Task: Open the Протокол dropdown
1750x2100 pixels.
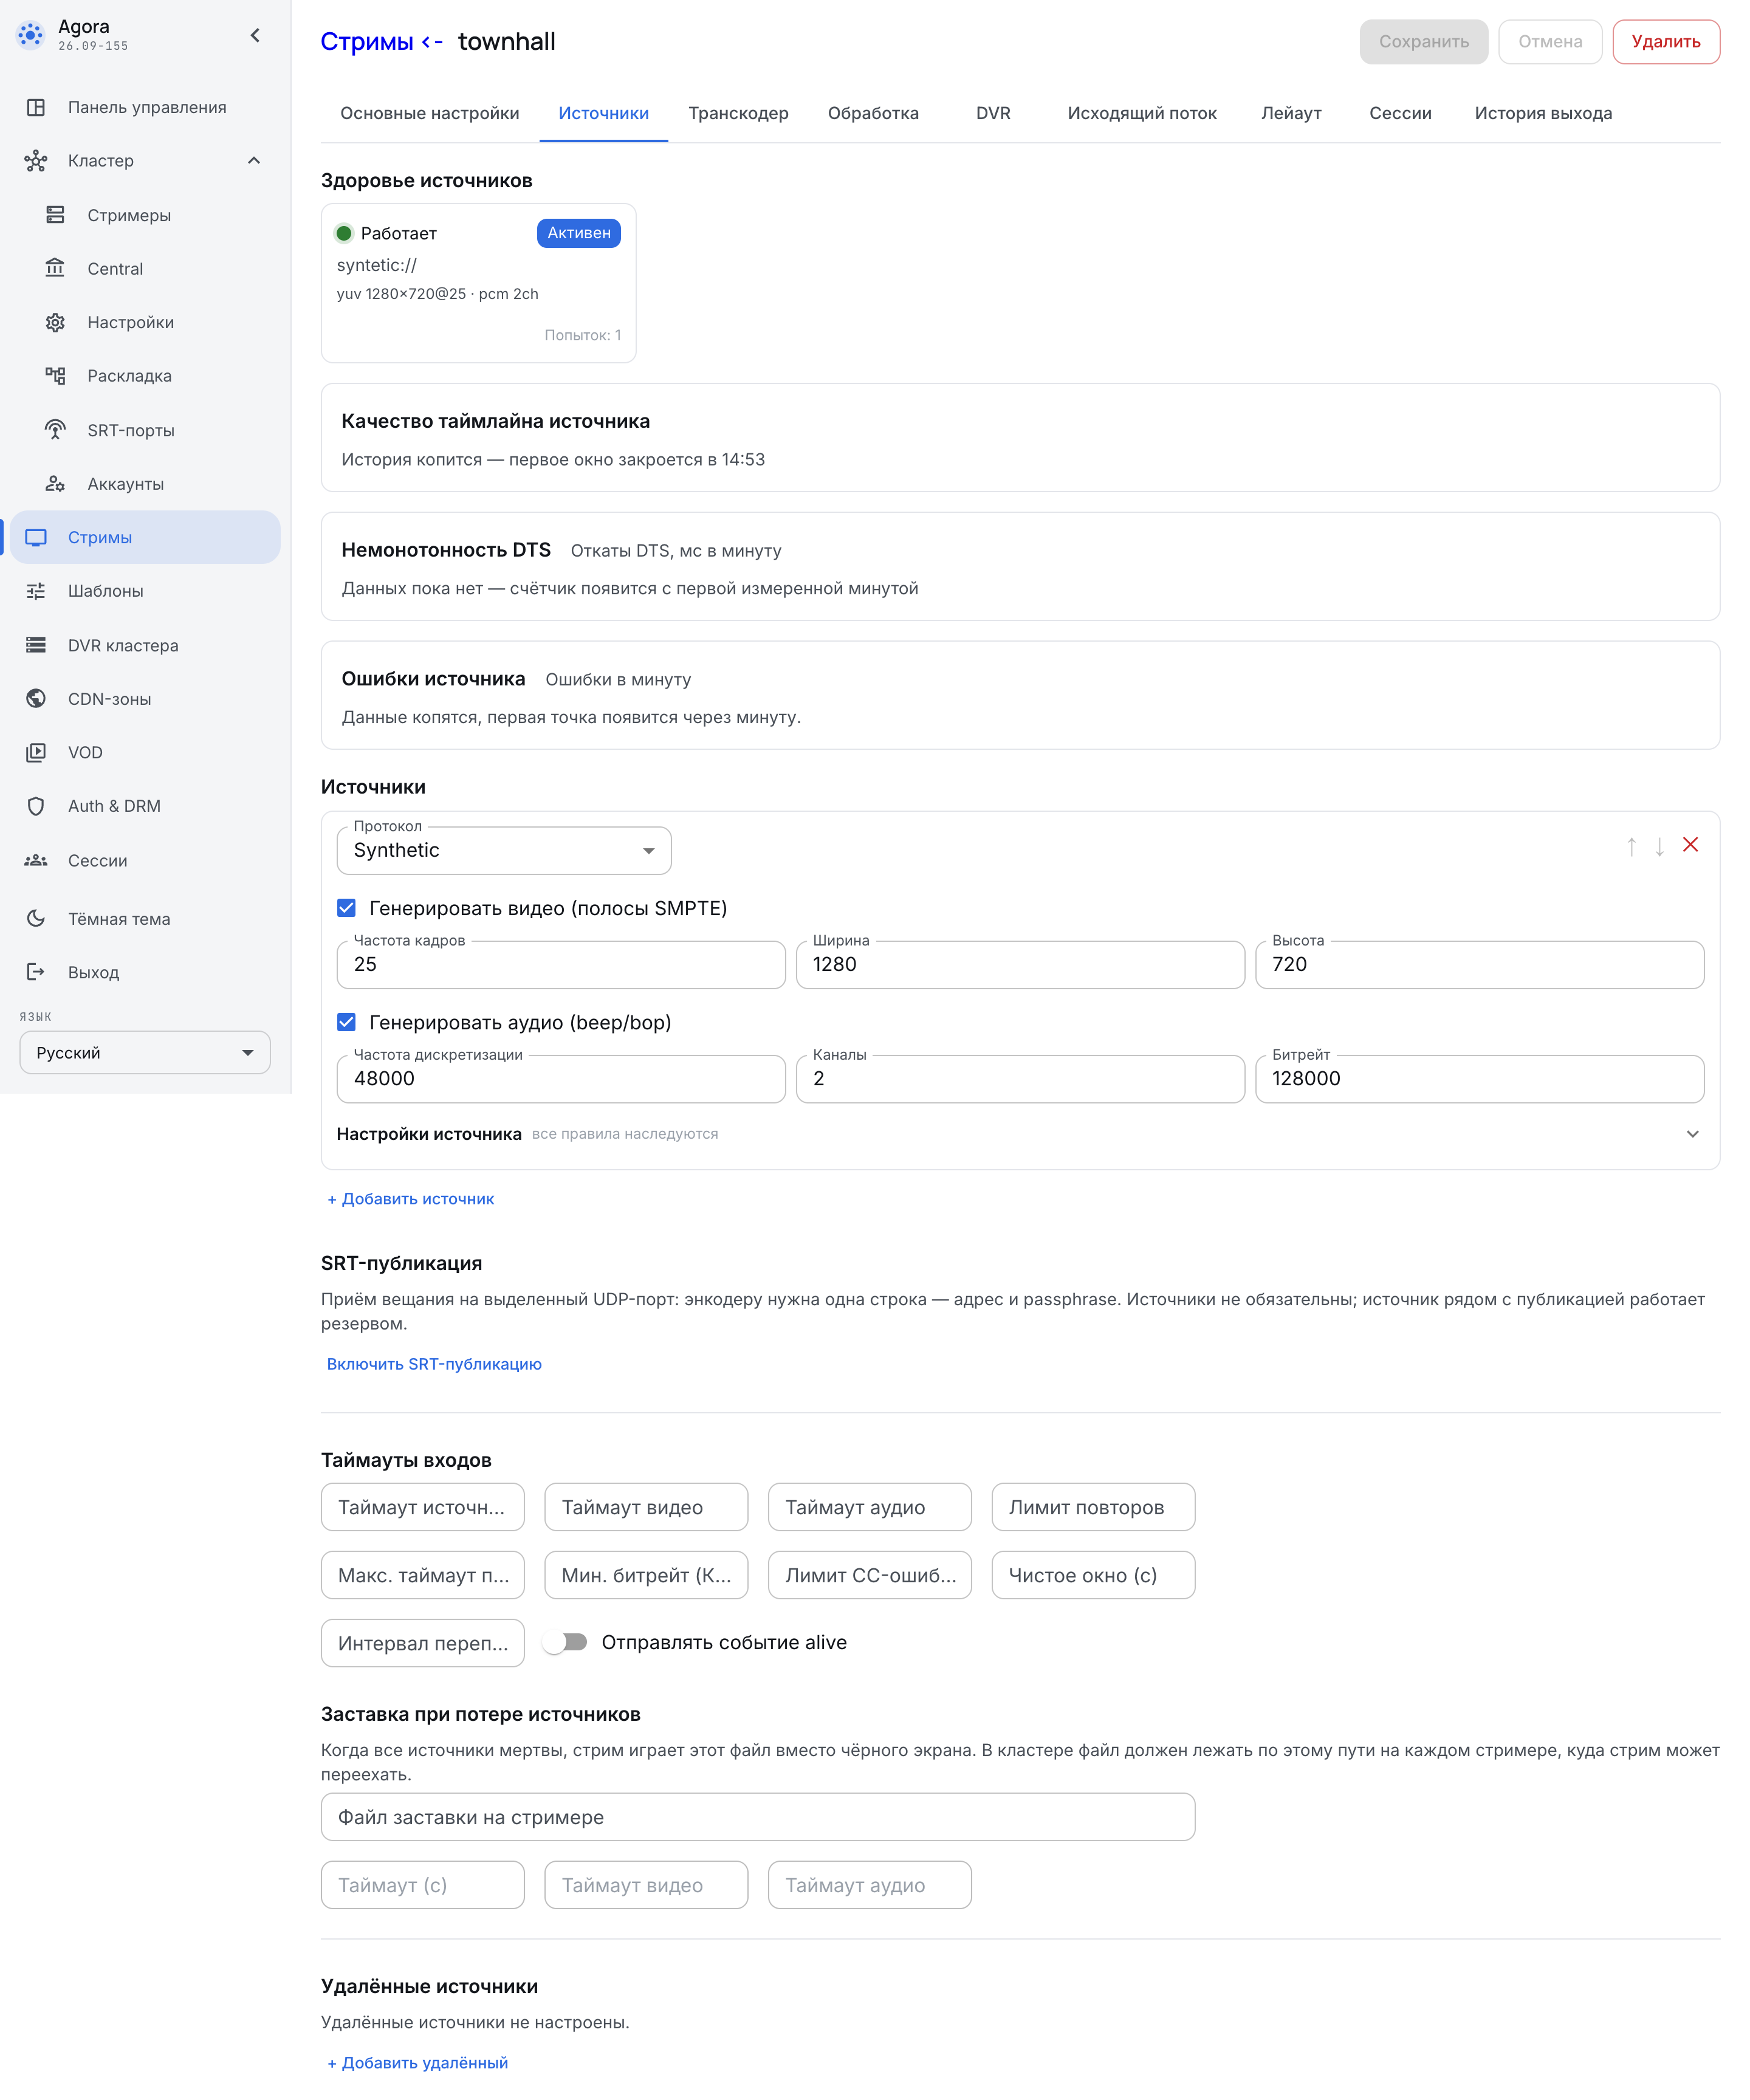Action: pyautogui.click(x=504, y=850)
